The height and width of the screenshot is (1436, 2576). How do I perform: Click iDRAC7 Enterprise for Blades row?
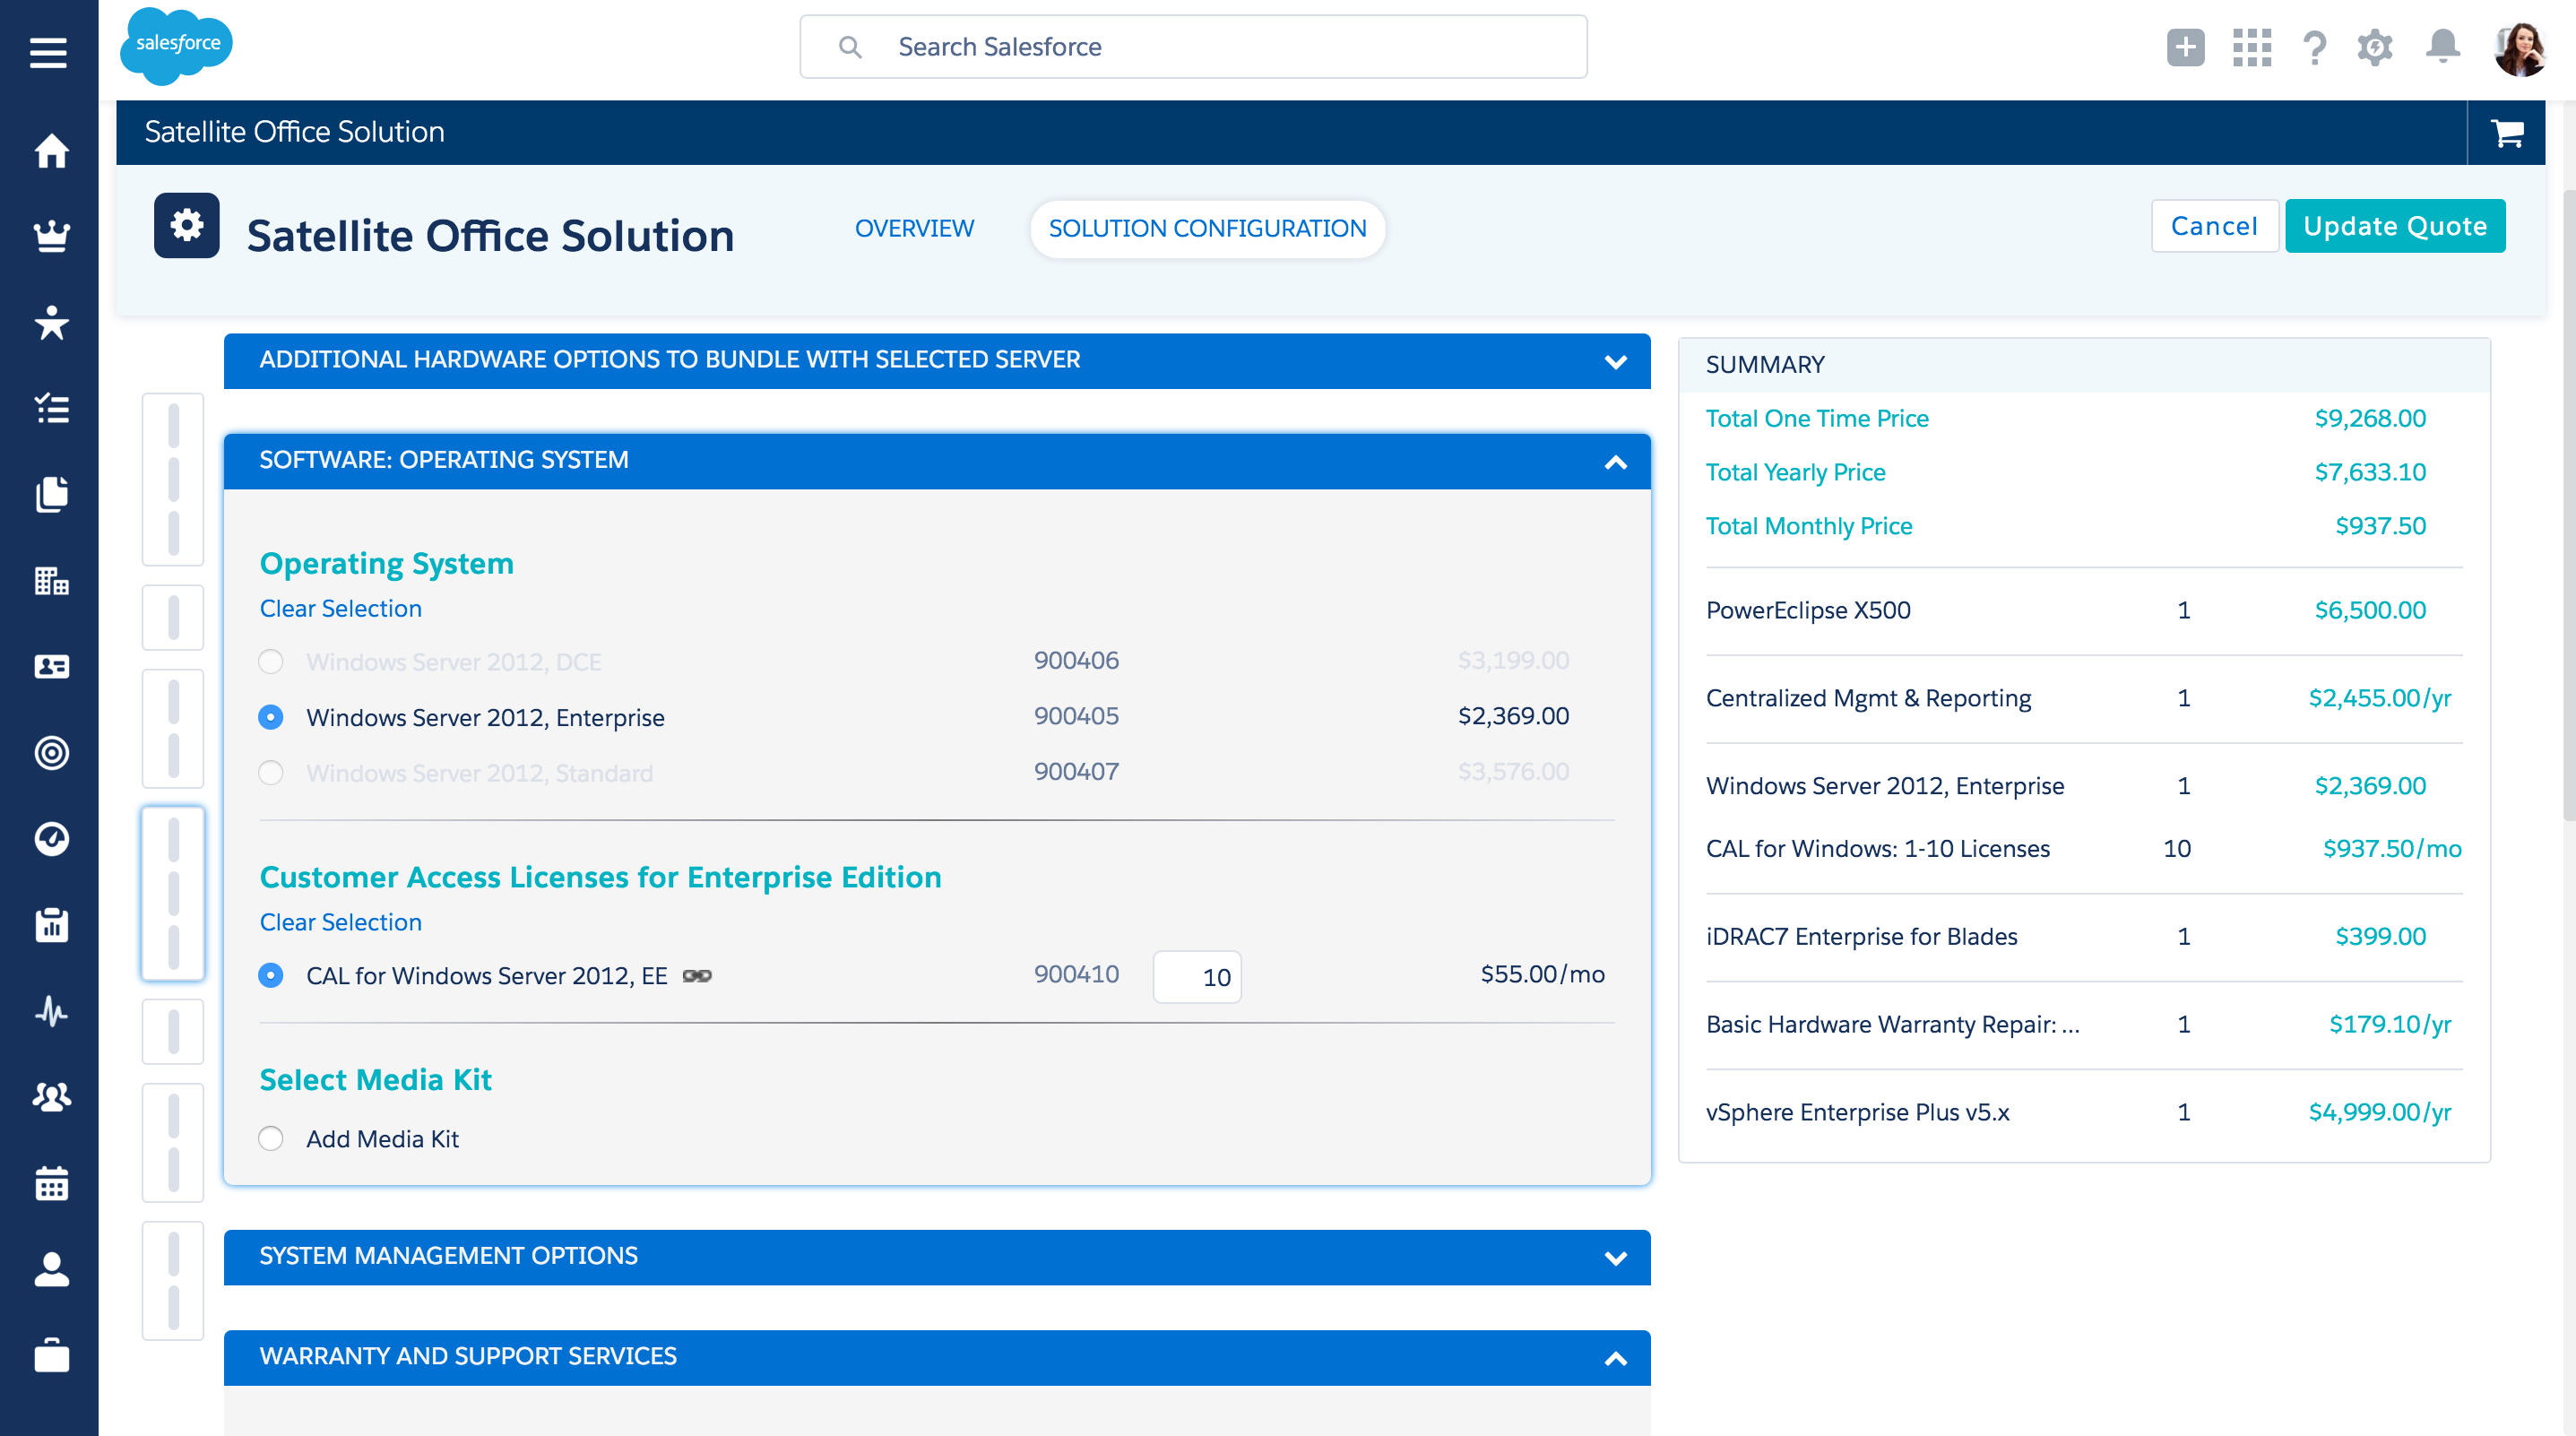2084,937
